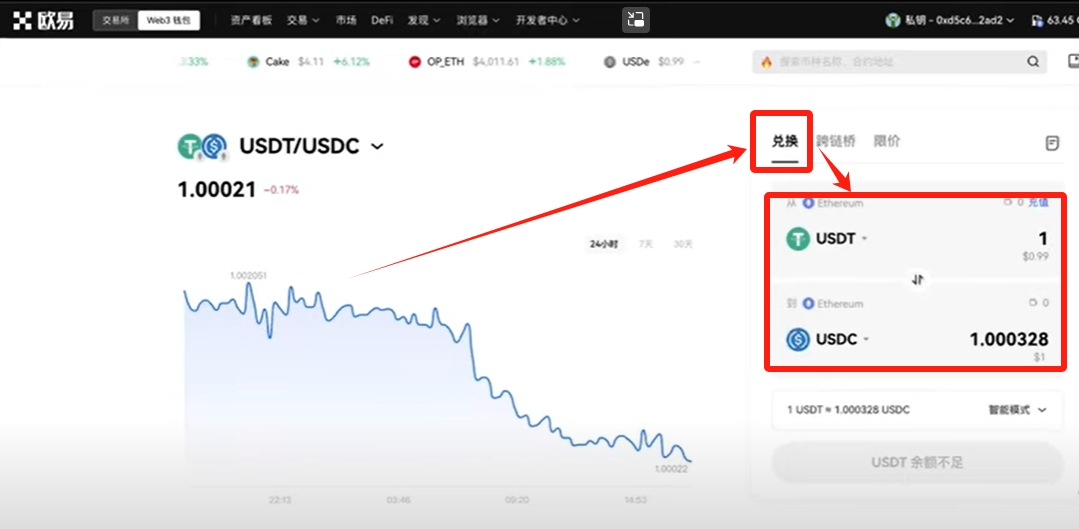Switch to 跨链桥 bridge tab
This screenshot has height=529, width=1079.
pyautogui.click(x=836, y=141)
